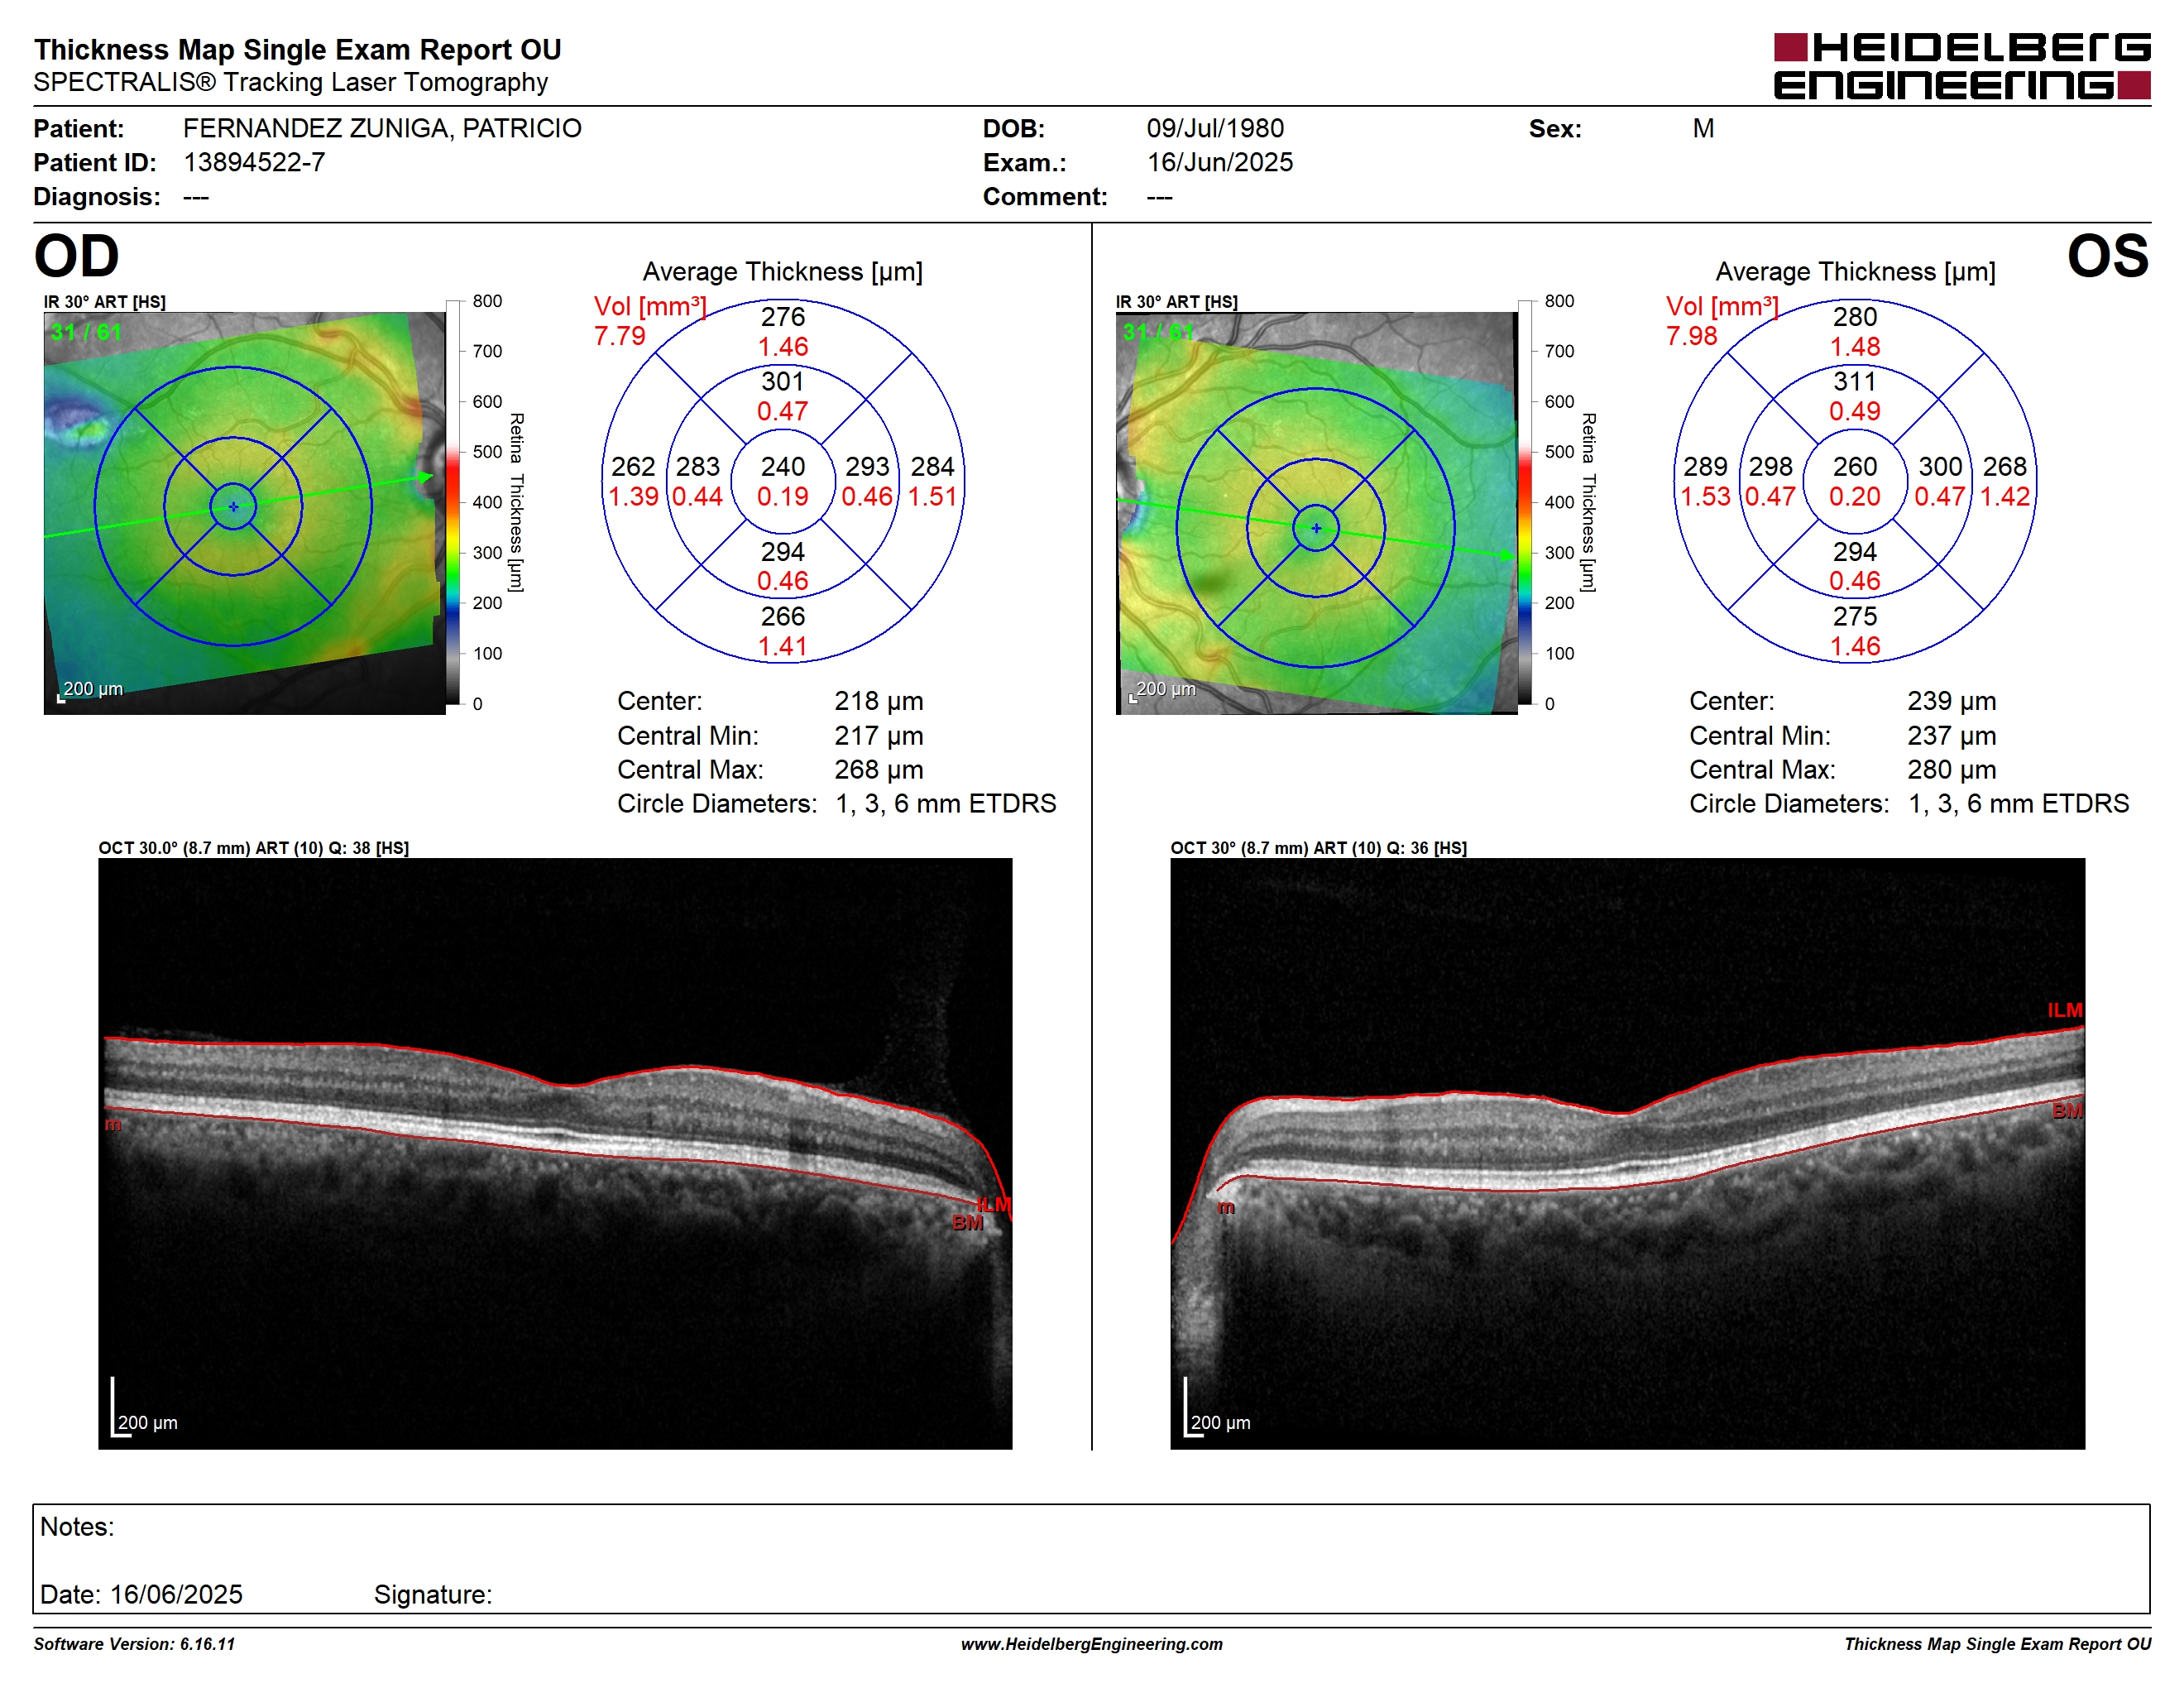Click OS inner superior thickness 311
The height and width of the screenshot is (1688, 2184).
[1855, 382]
